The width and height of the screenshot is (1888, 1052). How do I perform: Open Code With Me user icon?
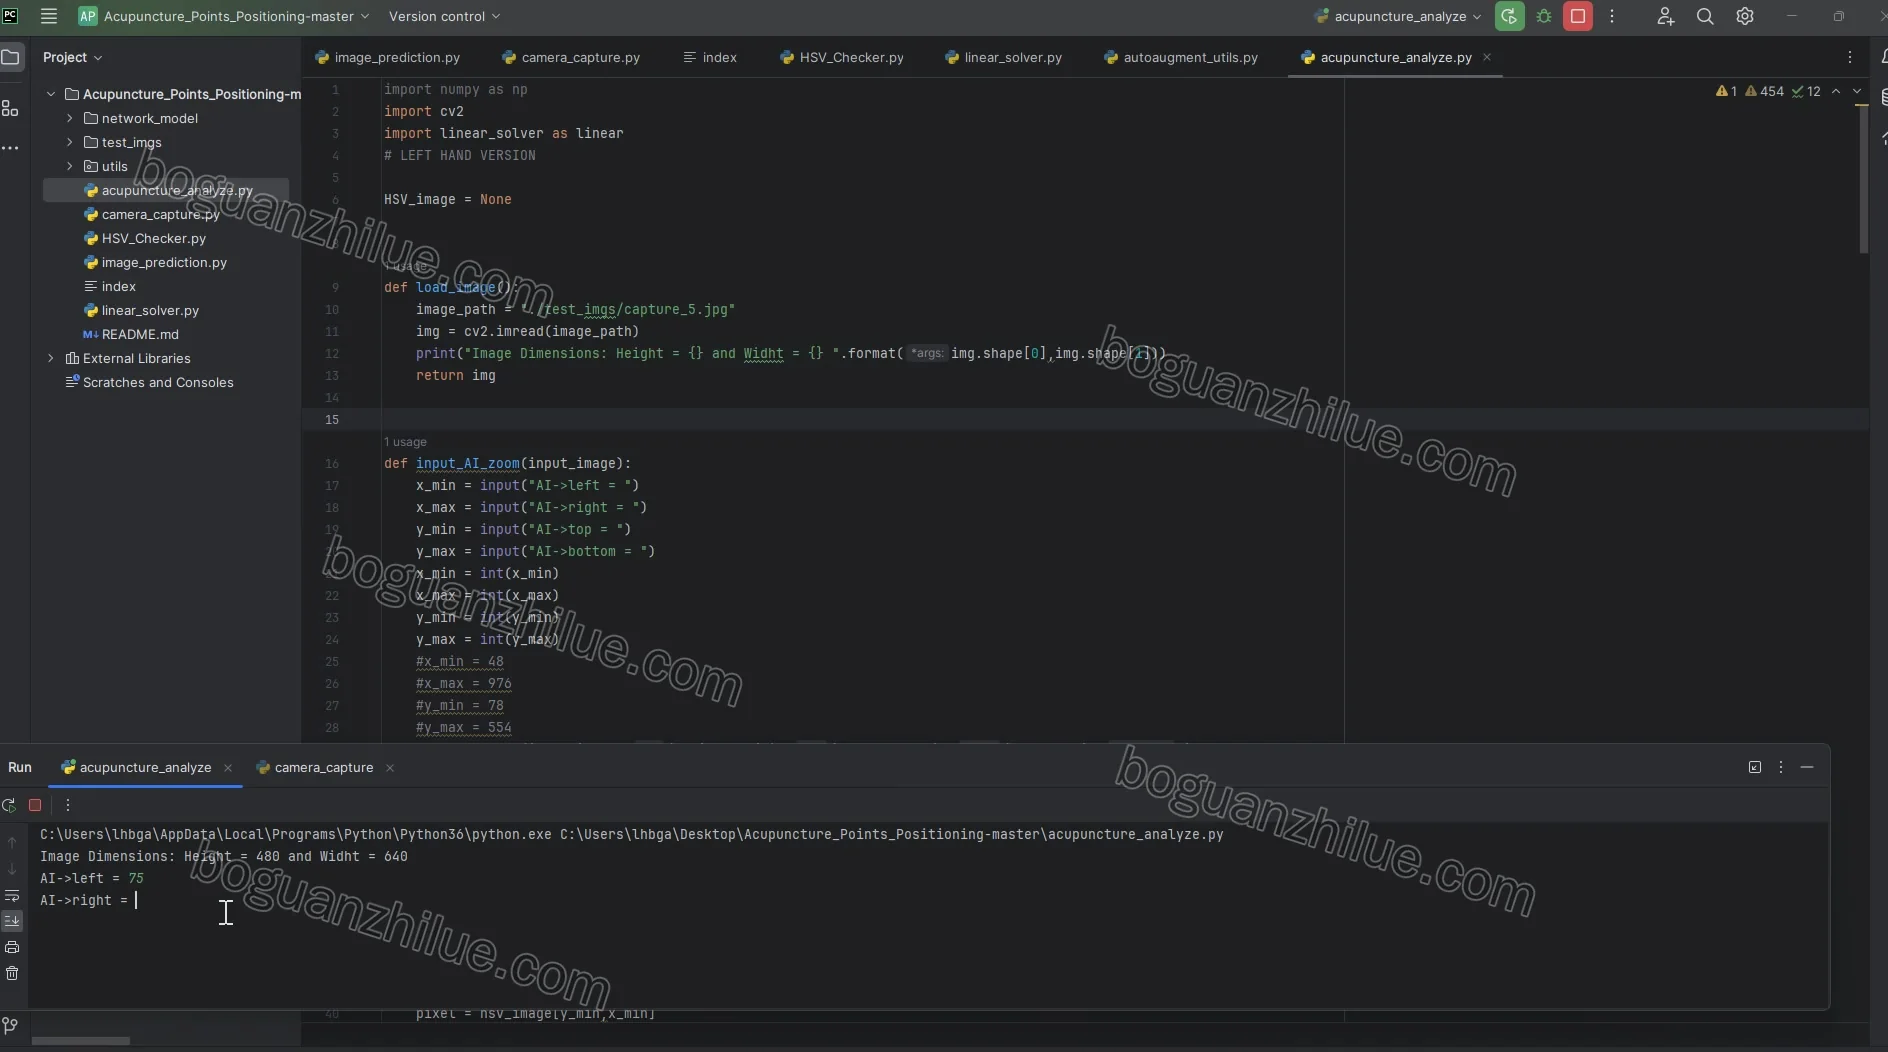[x=1665, y=16]
